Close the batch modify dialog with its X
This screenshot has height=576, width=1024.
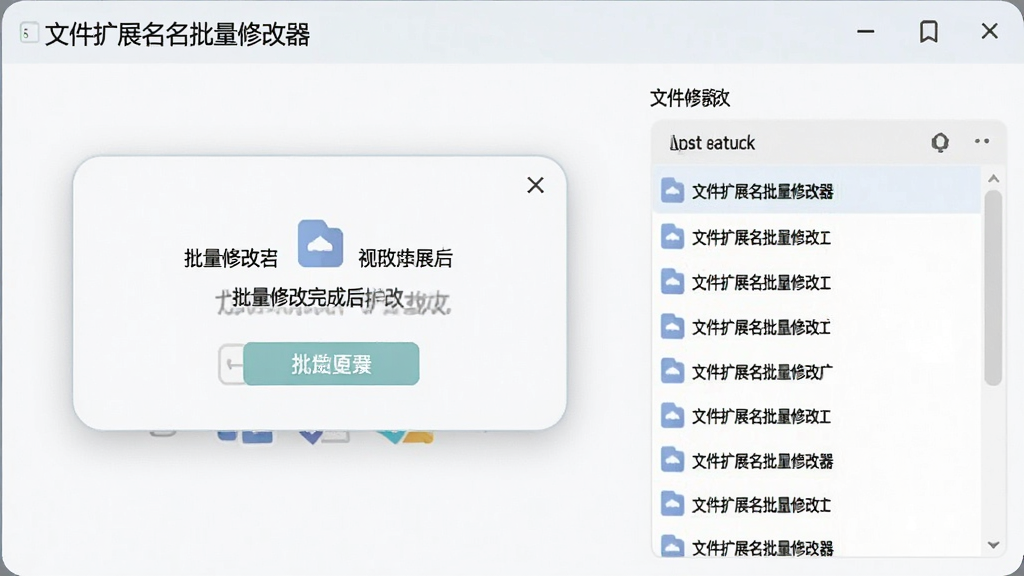(x=536, y=185)
